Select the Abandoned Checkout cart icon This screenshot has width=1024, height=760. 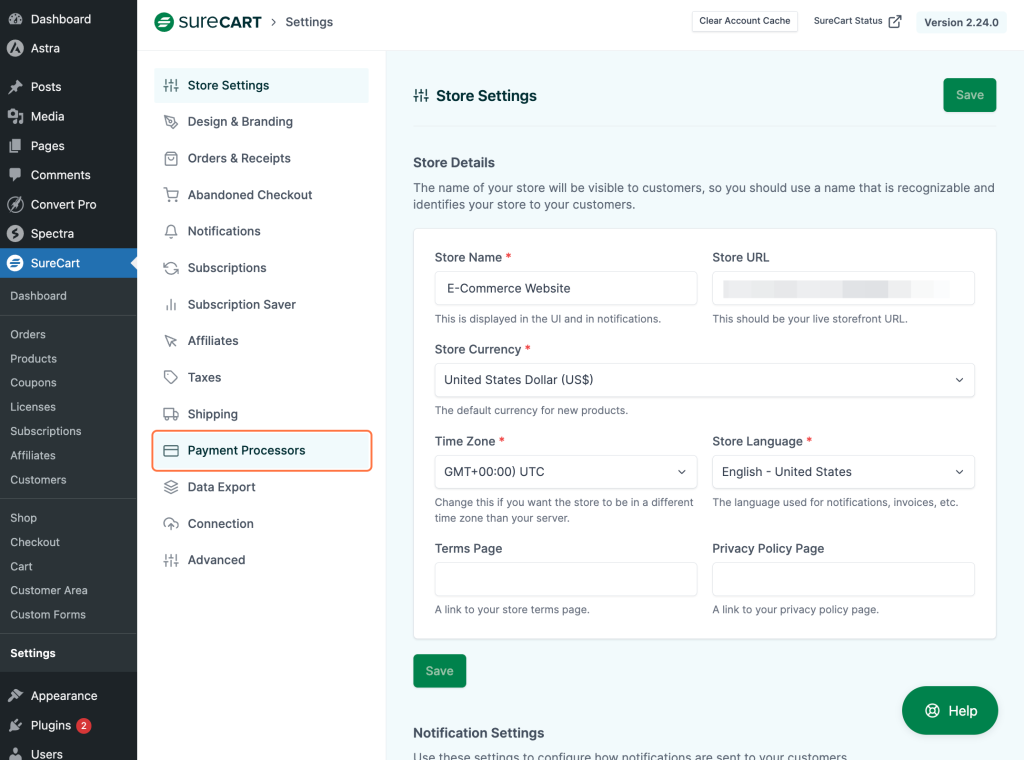tap(171, 194)
